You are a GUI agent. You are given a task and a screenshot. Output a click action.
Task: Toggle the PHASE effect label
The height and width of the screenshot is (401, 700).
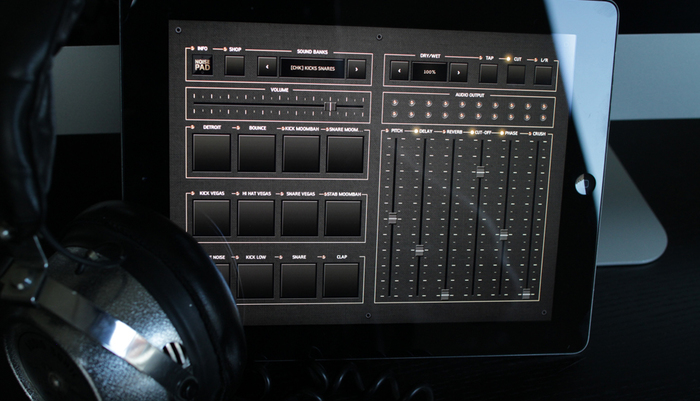pyautogui.click(x=511, y=134)
